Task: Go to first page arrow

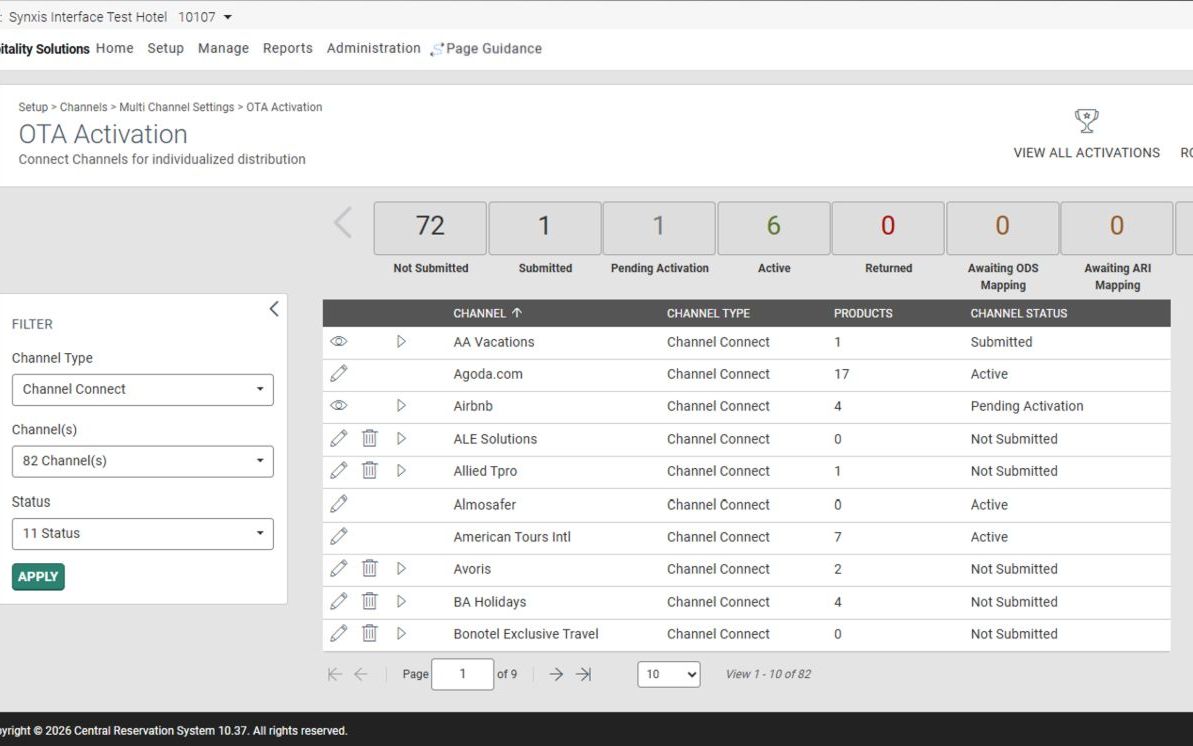Action: click(334, 674)
